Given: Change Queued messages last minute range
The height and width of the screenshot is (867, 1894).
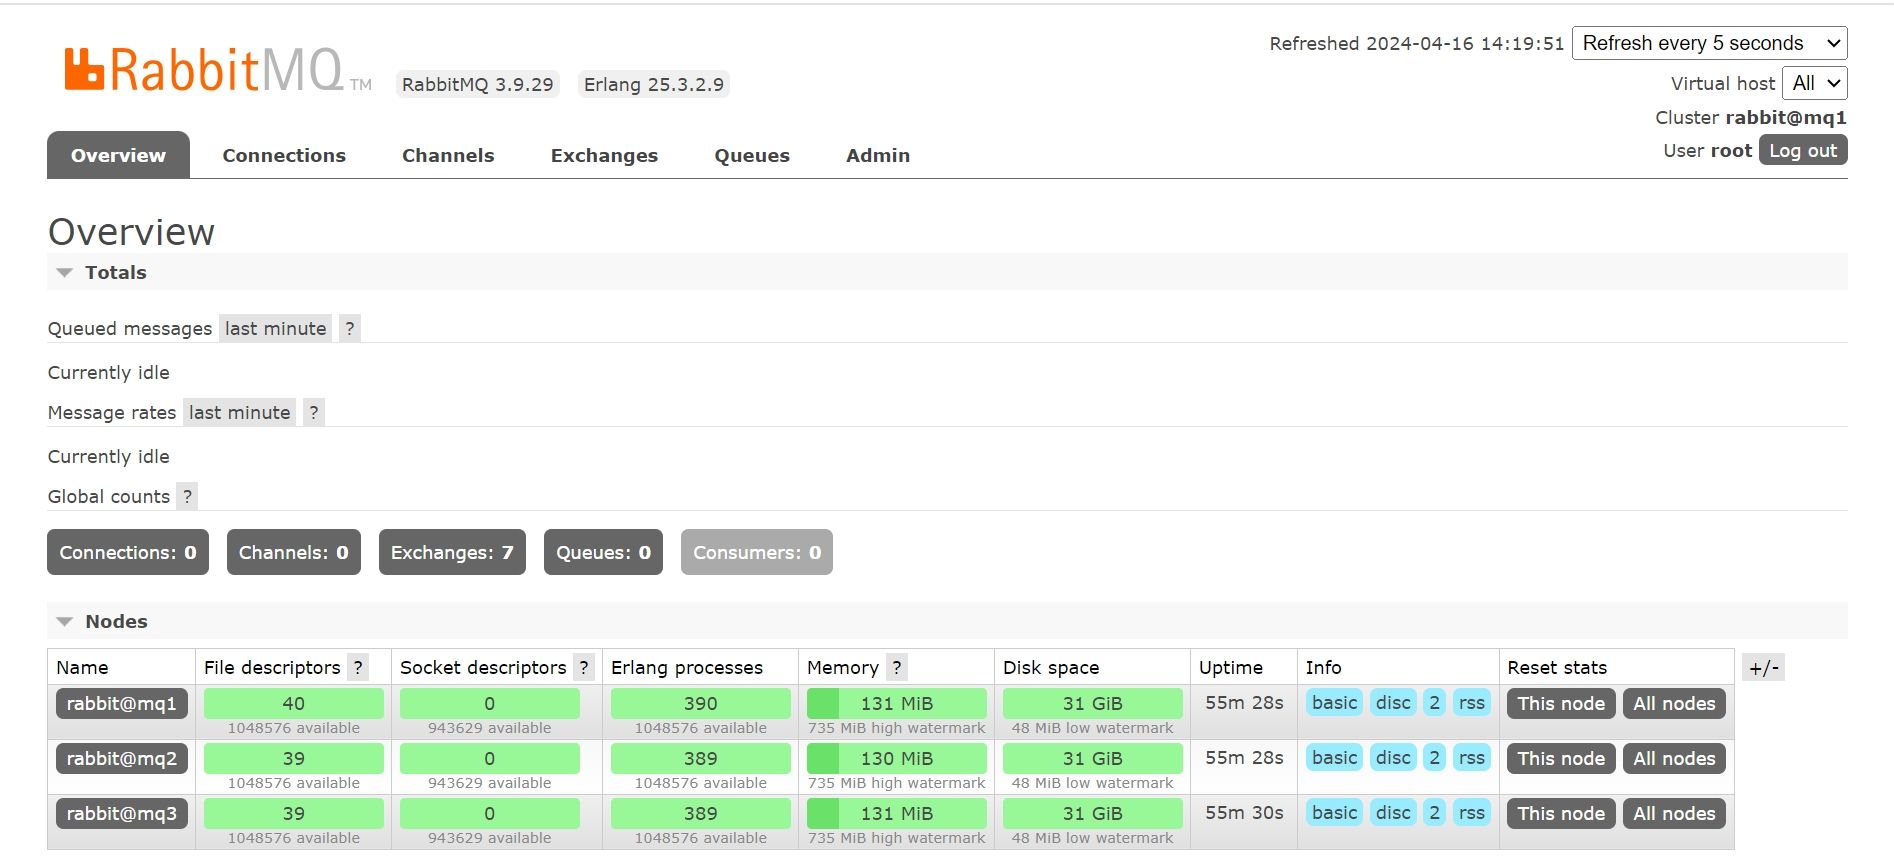Looking at the screenshot, I should [x=275, y=328].
